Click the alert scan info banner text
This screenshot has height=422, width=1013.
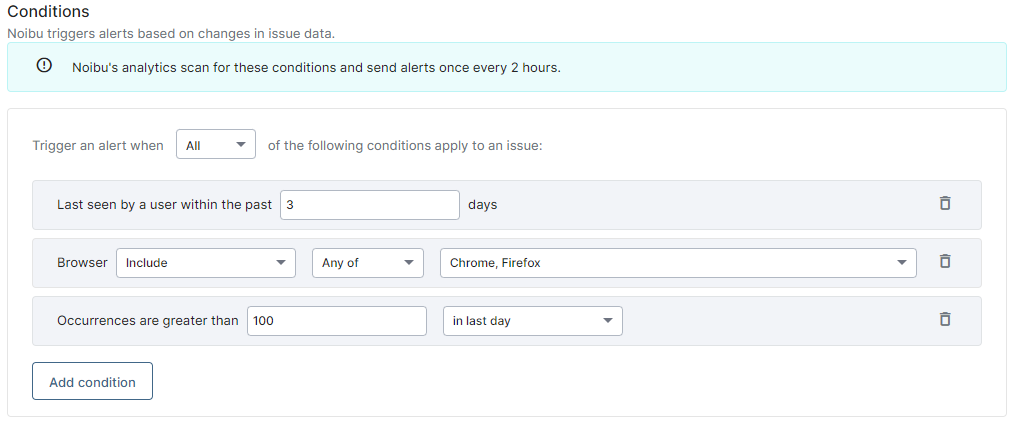pos(317,67)
